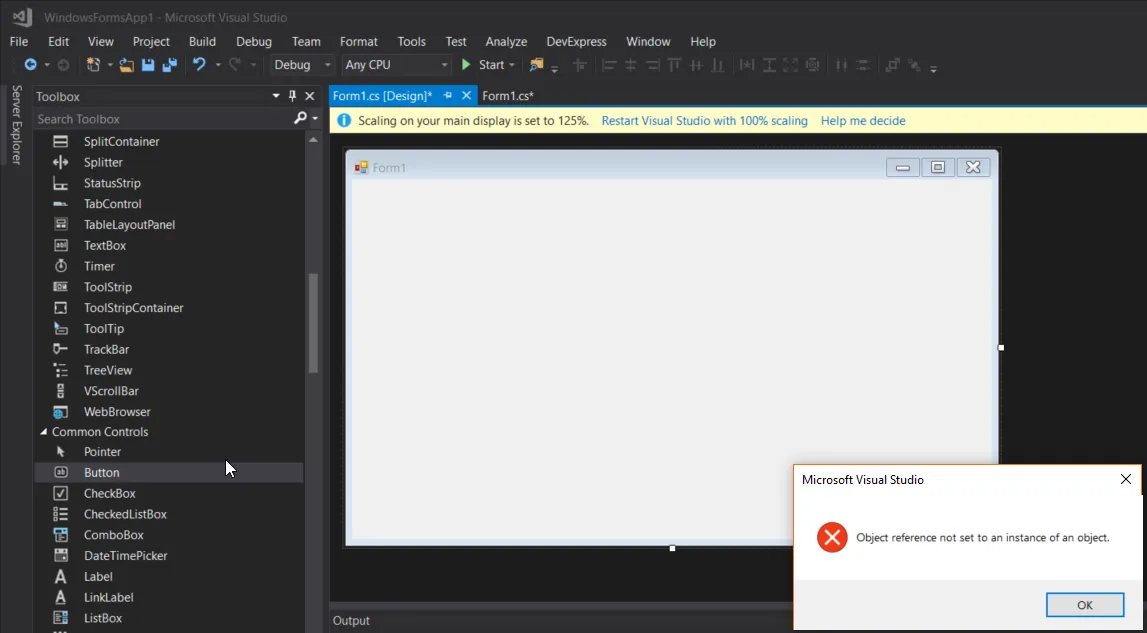
Task: Click the Align Lefts layout icon
Action: [609, 65]
